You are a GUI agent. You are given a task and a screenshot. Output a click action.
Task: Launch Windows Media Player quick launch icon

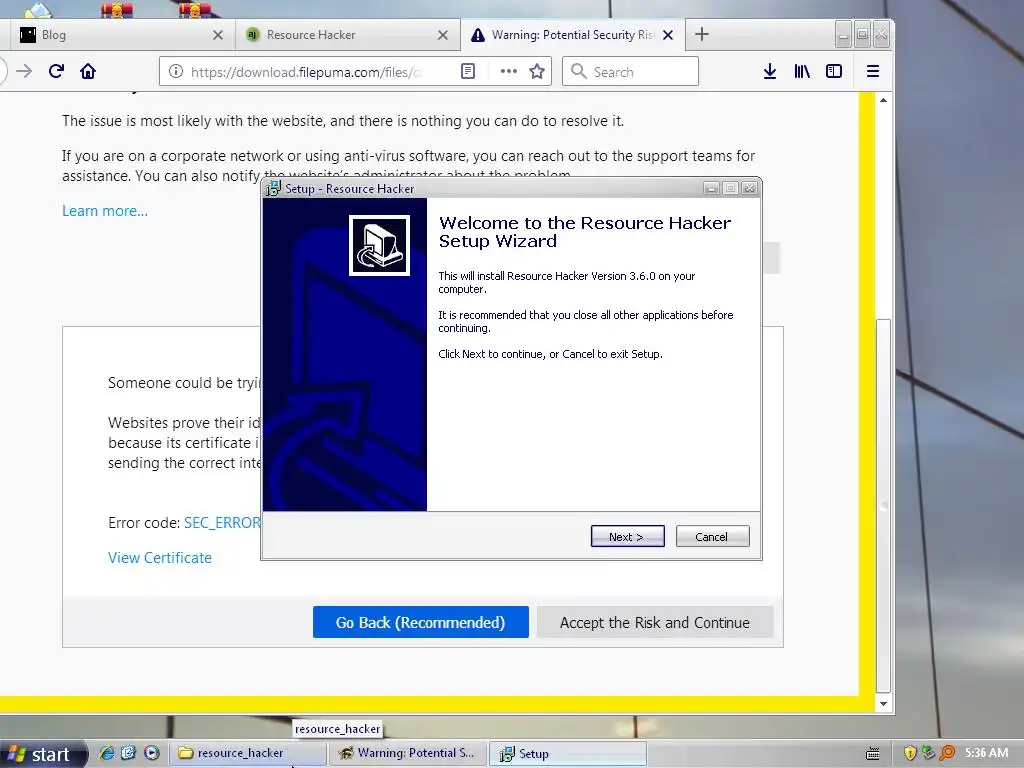pos(152,753)
